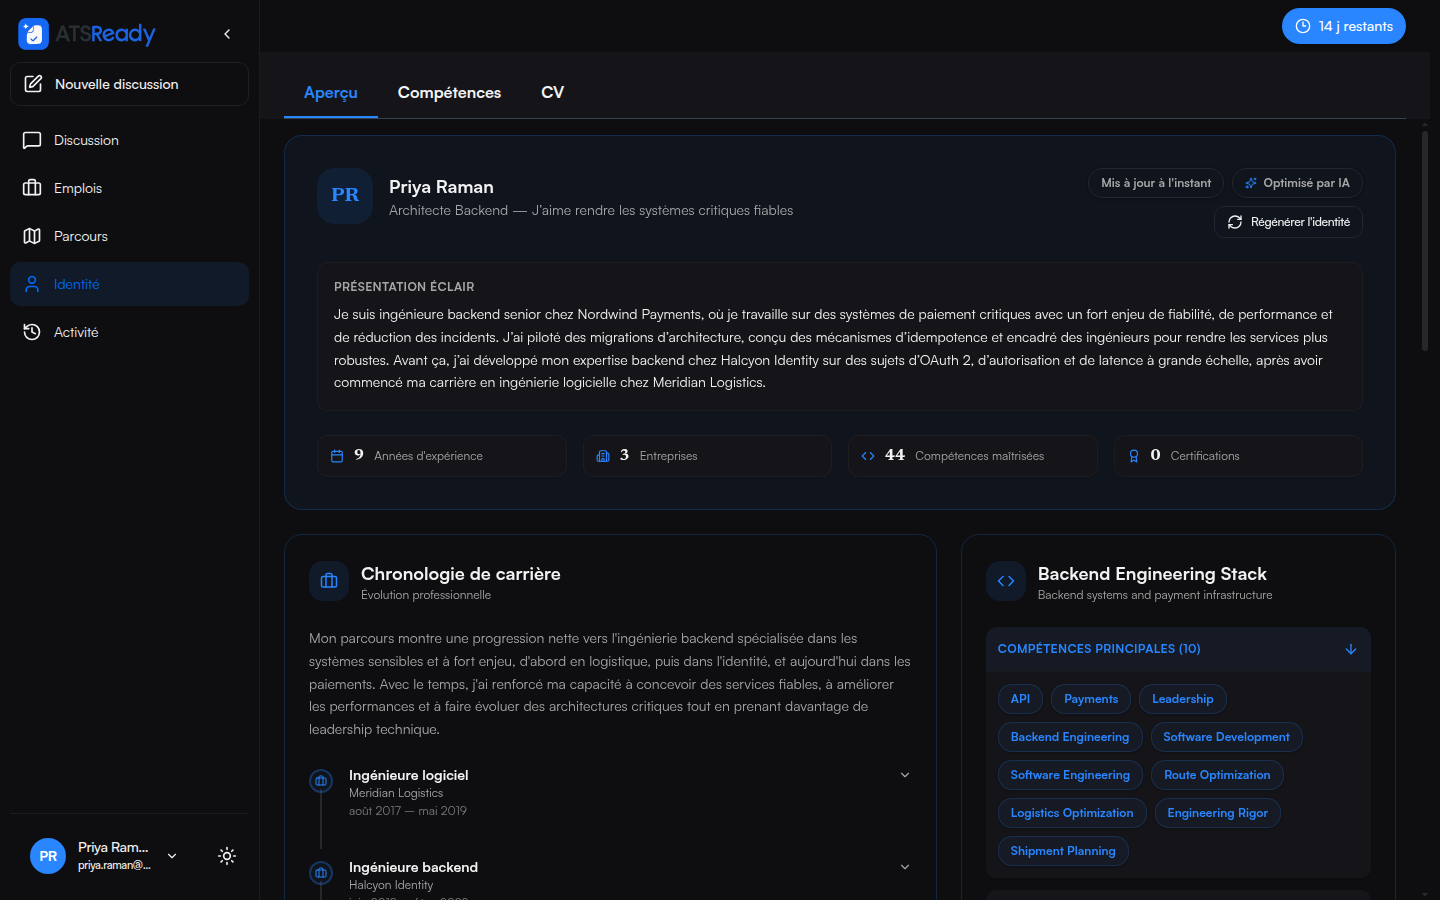The width and height of the screenshot is (1440, 900).
Task: Click the Optimisé par IA badge
Action: [x=1297, y=183]
